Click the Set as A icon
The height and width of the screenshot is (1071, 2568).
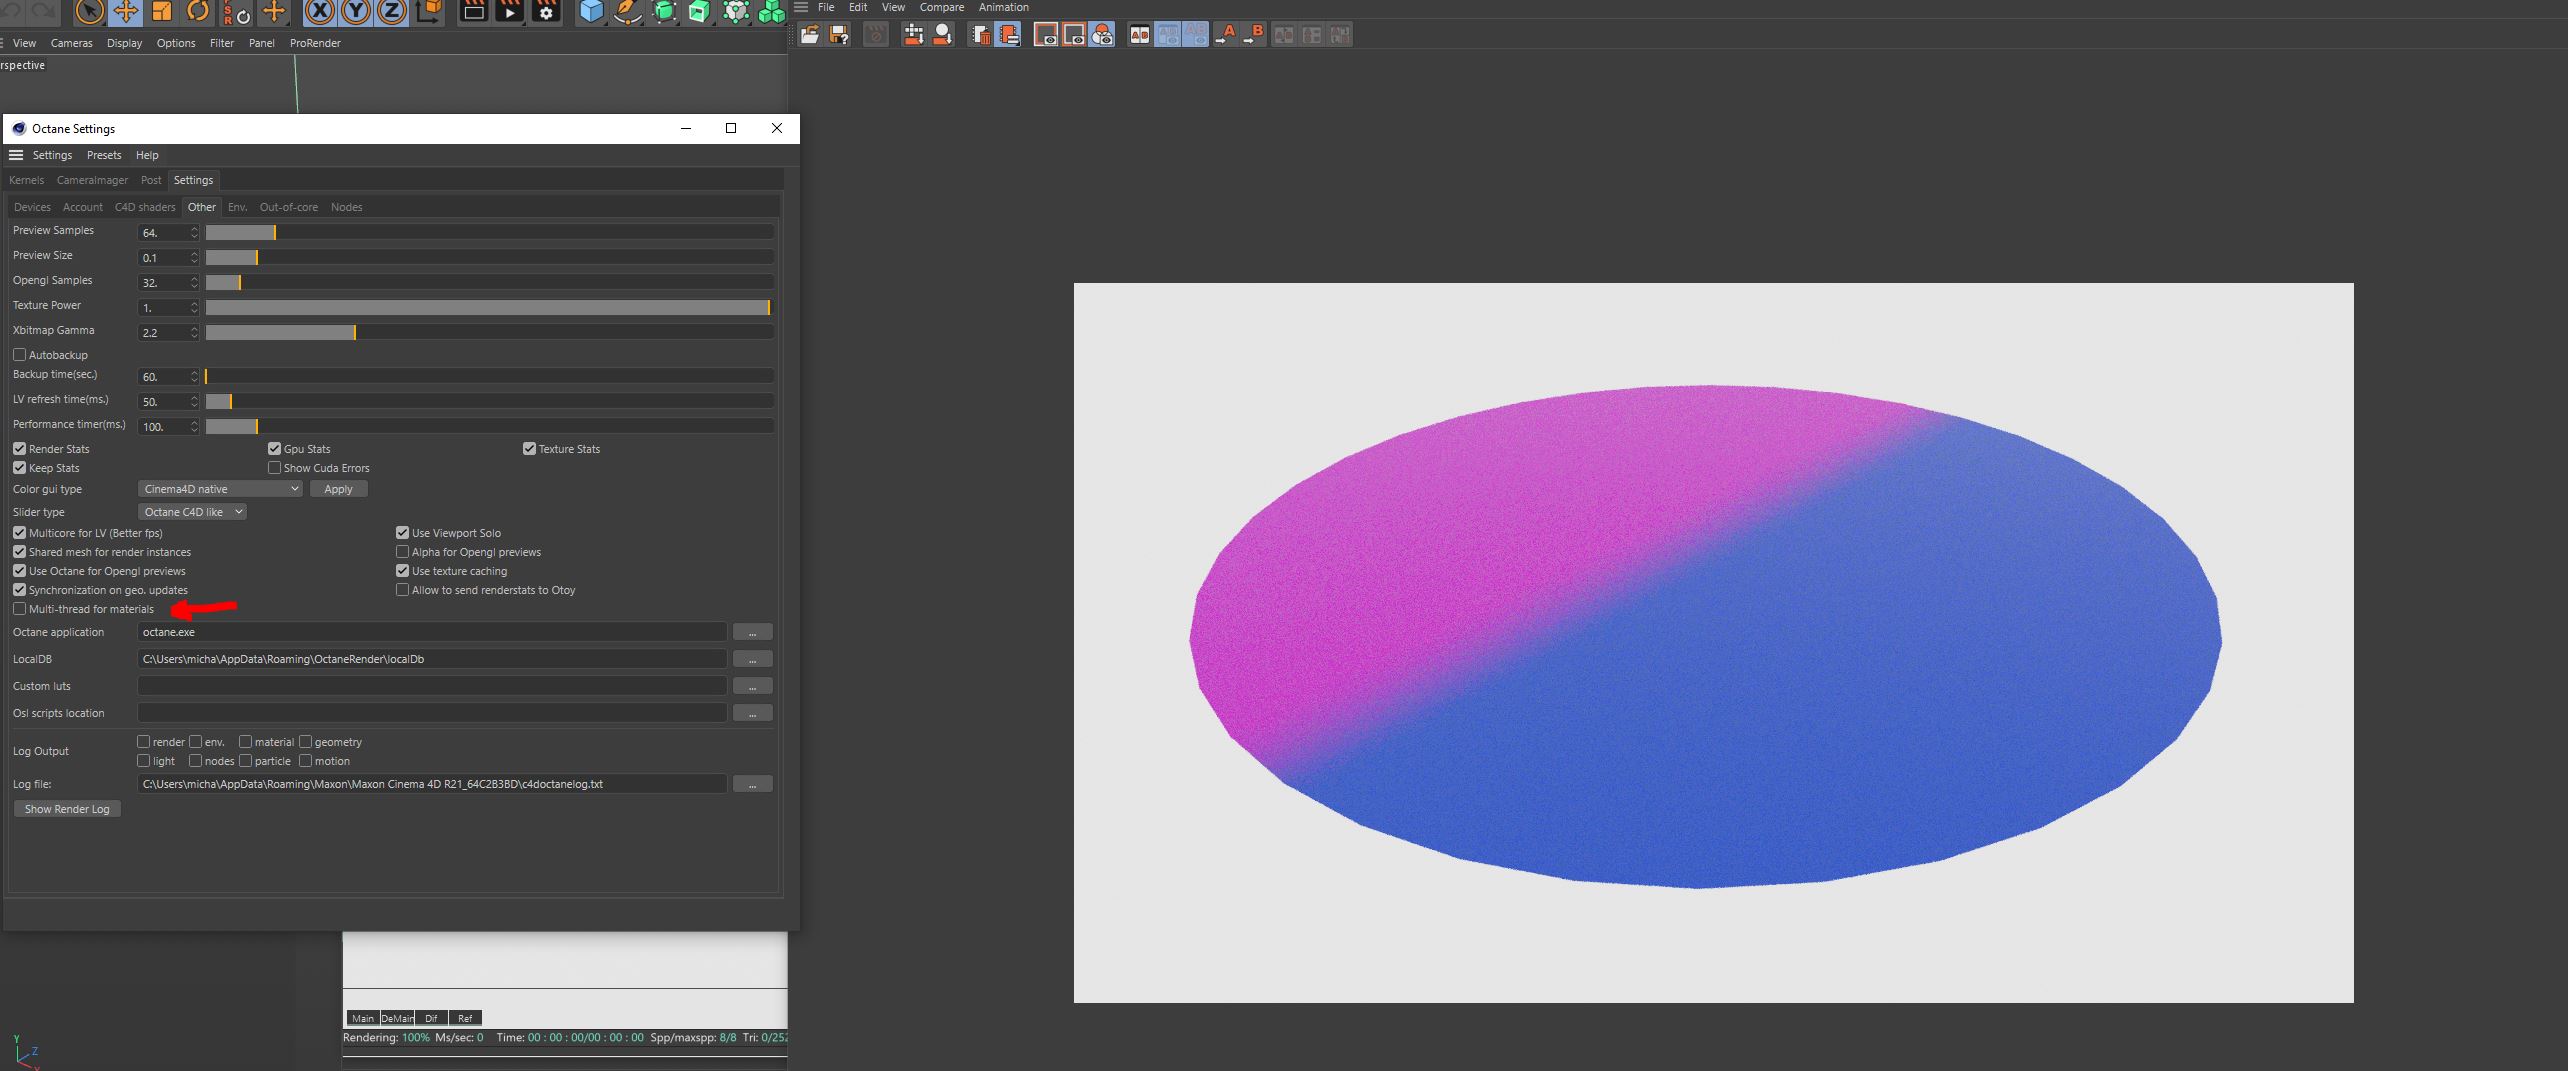[1225, 35]
